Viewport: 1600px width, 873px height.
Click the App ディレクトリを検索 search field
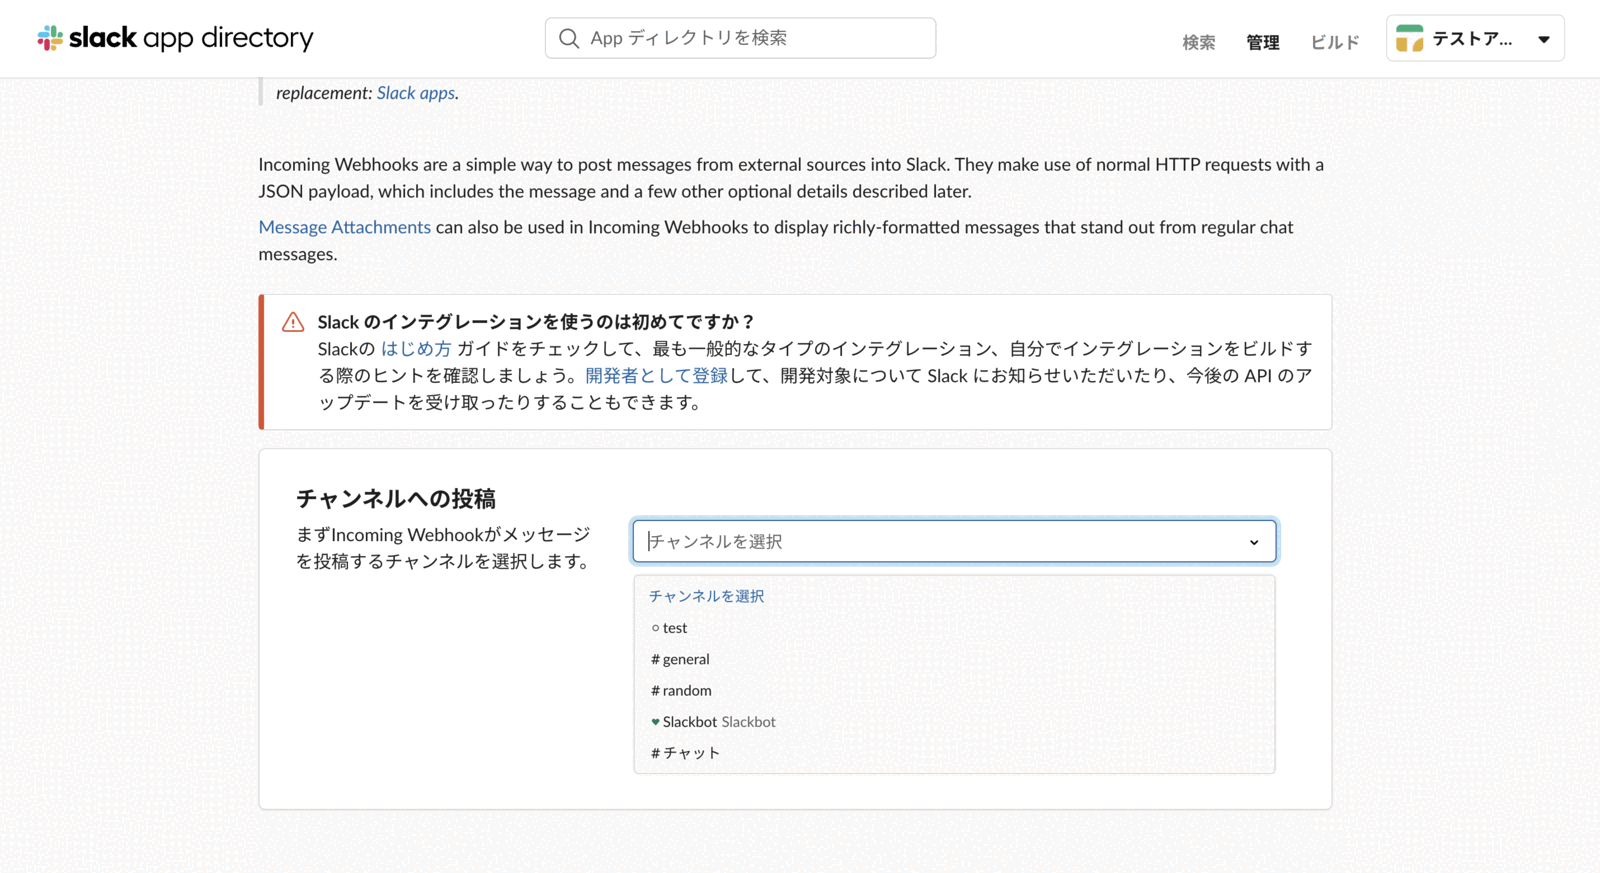740,38
